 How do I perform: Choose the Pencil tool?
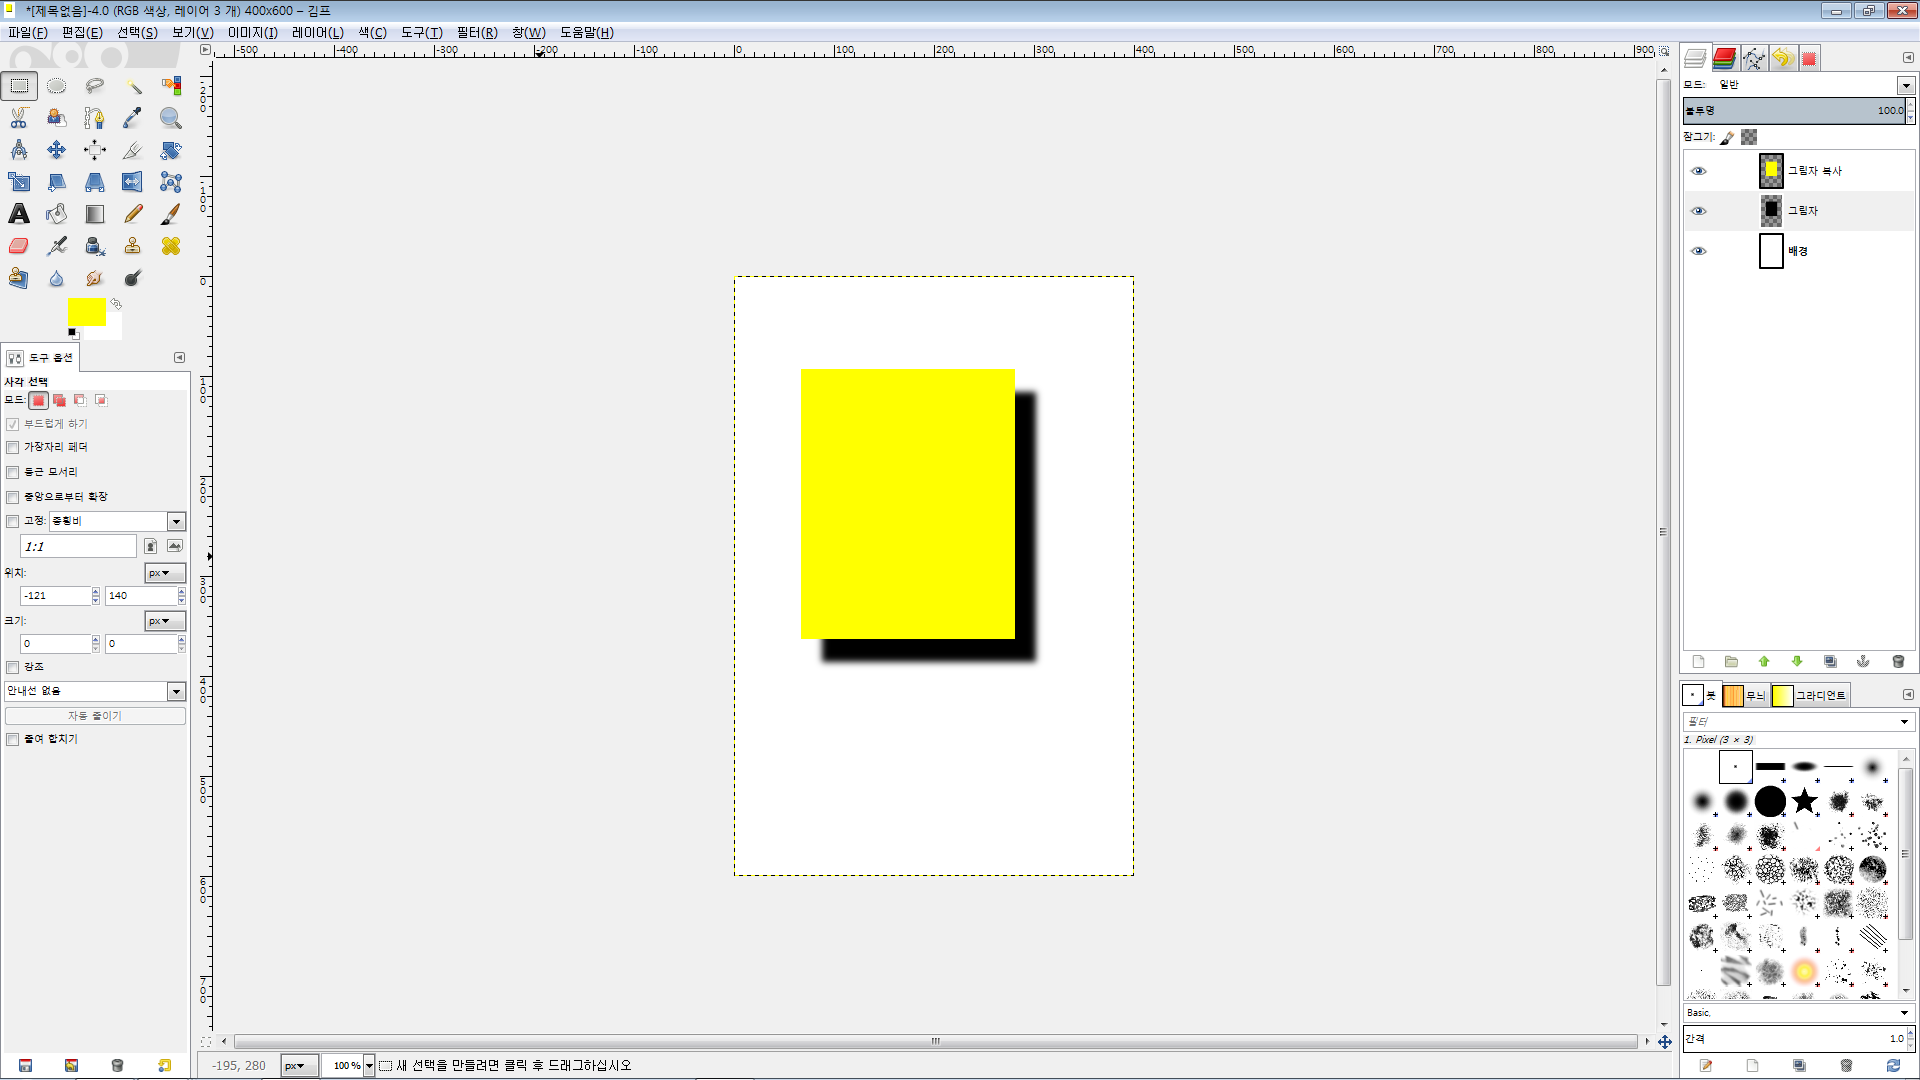[x=133, y=214]
